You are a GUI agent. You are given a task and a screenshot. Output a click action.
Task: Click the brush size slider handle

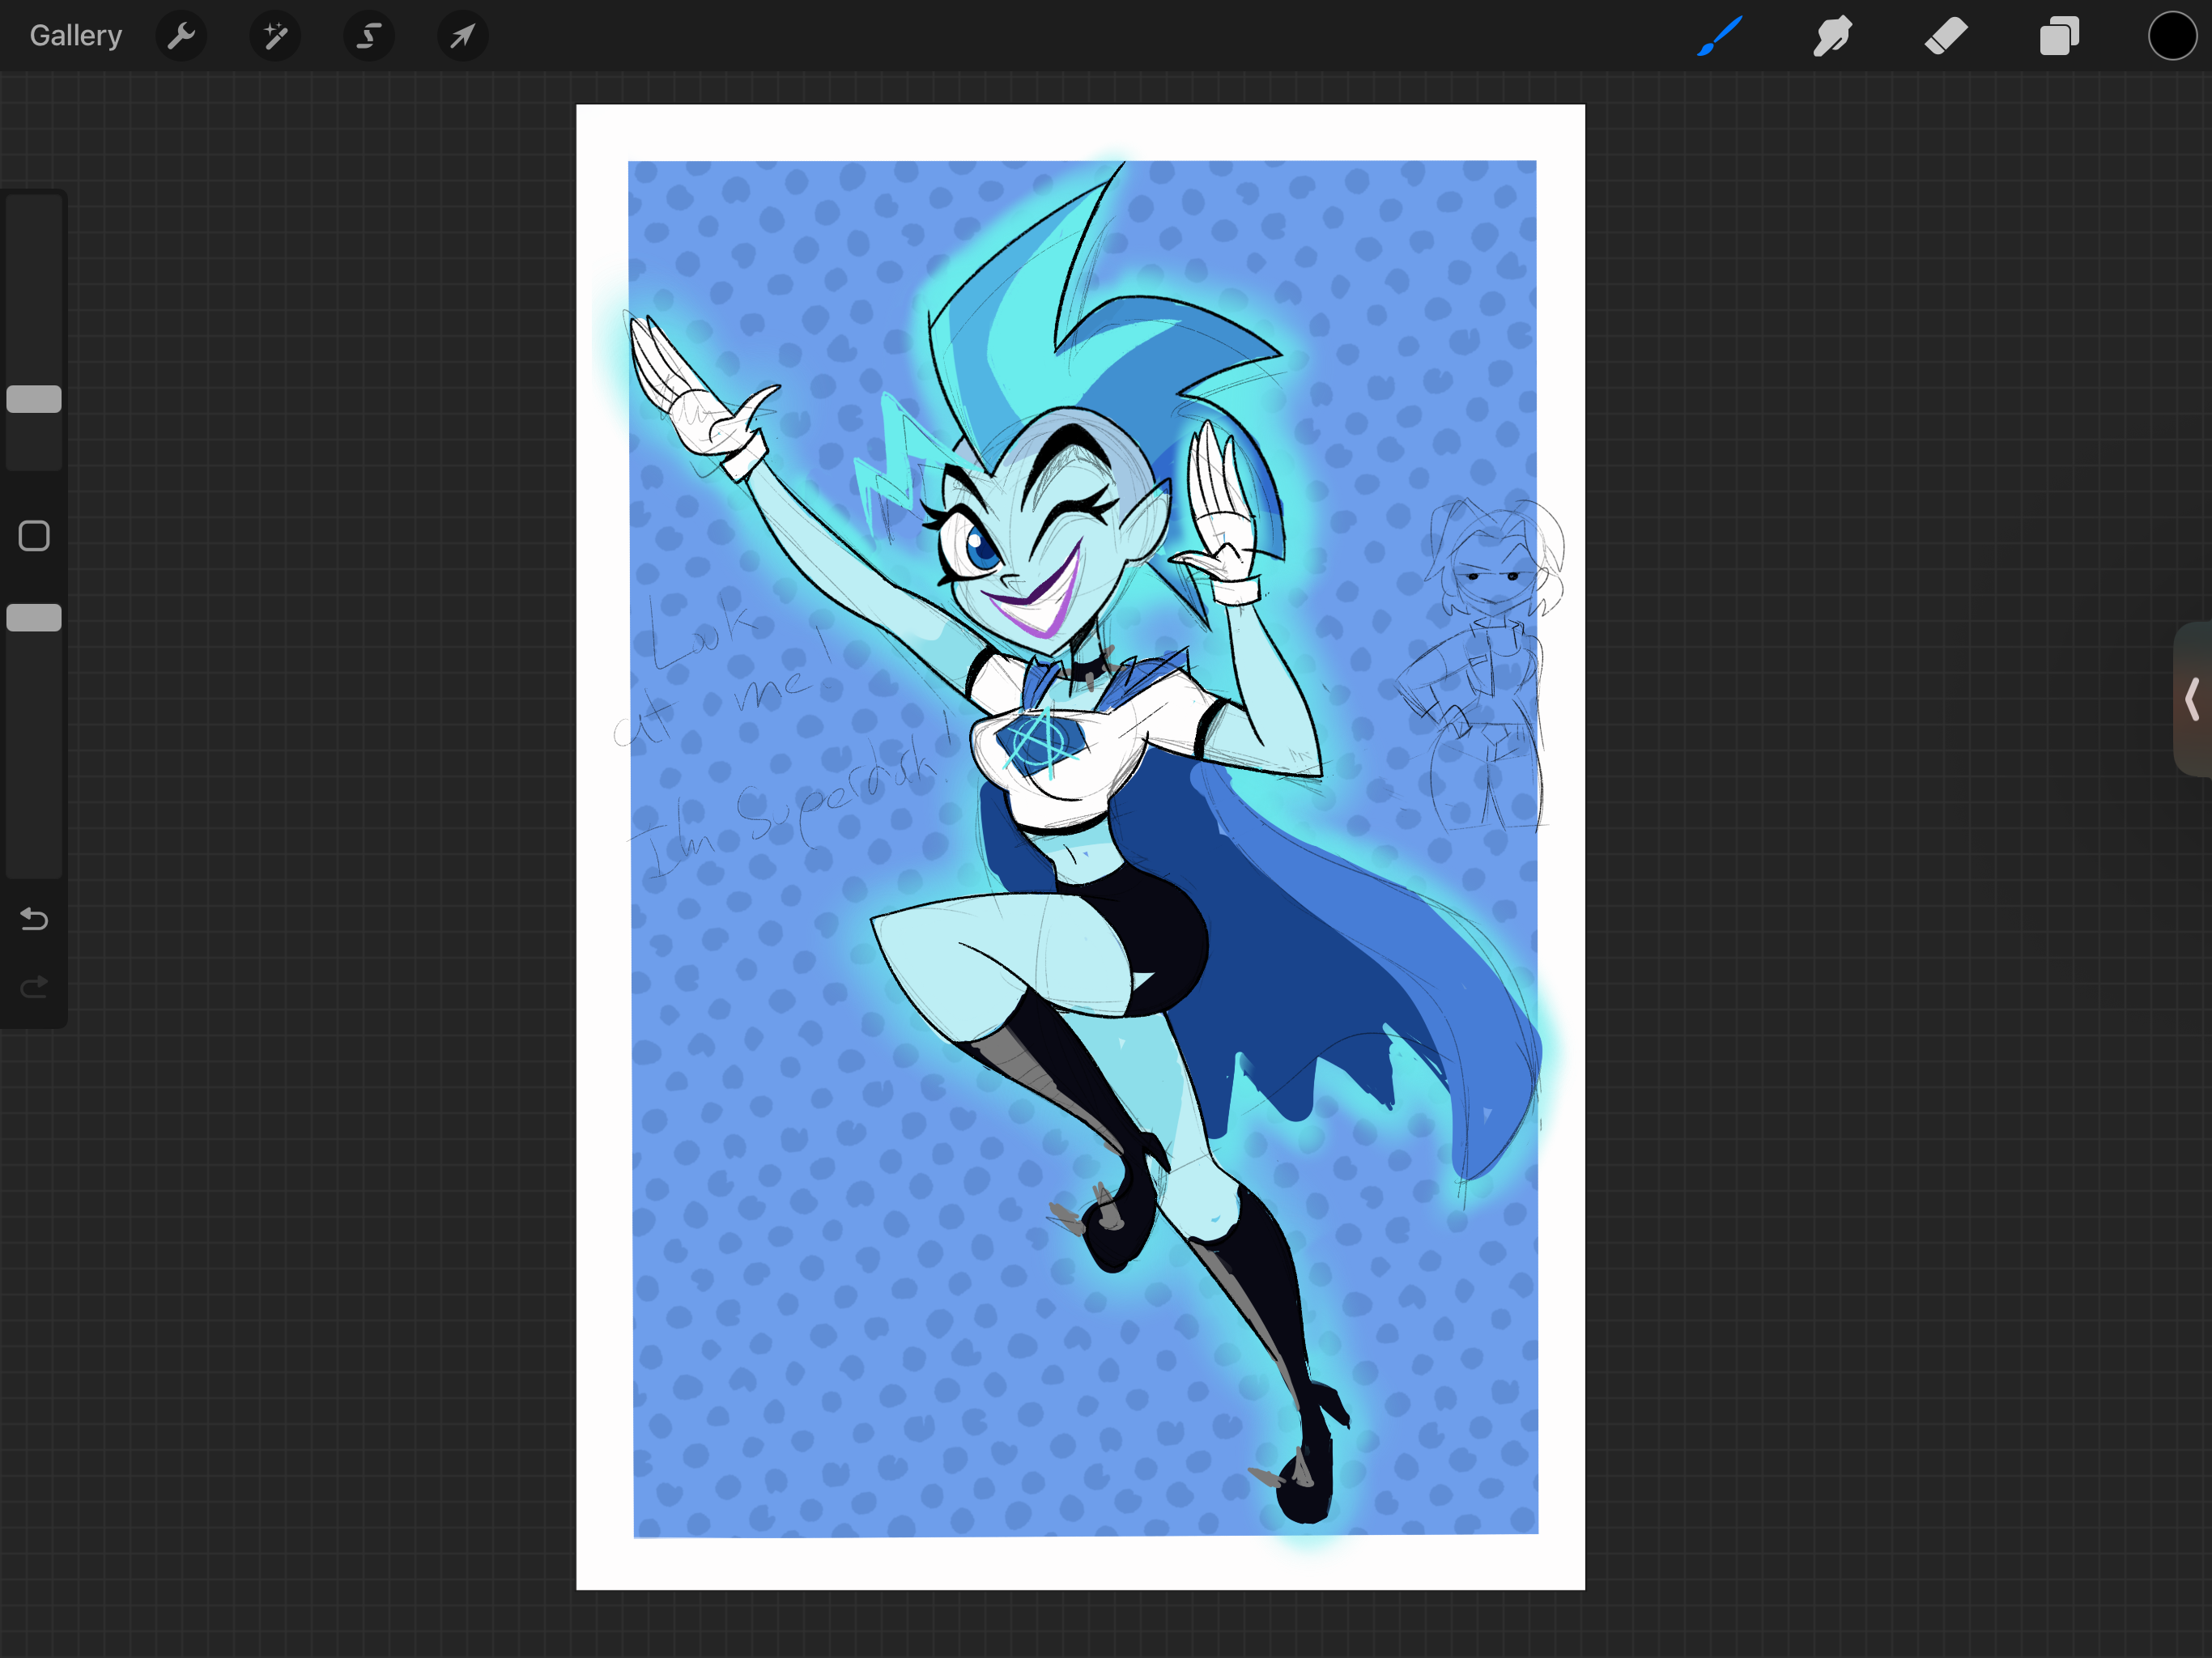pos(34,399)
